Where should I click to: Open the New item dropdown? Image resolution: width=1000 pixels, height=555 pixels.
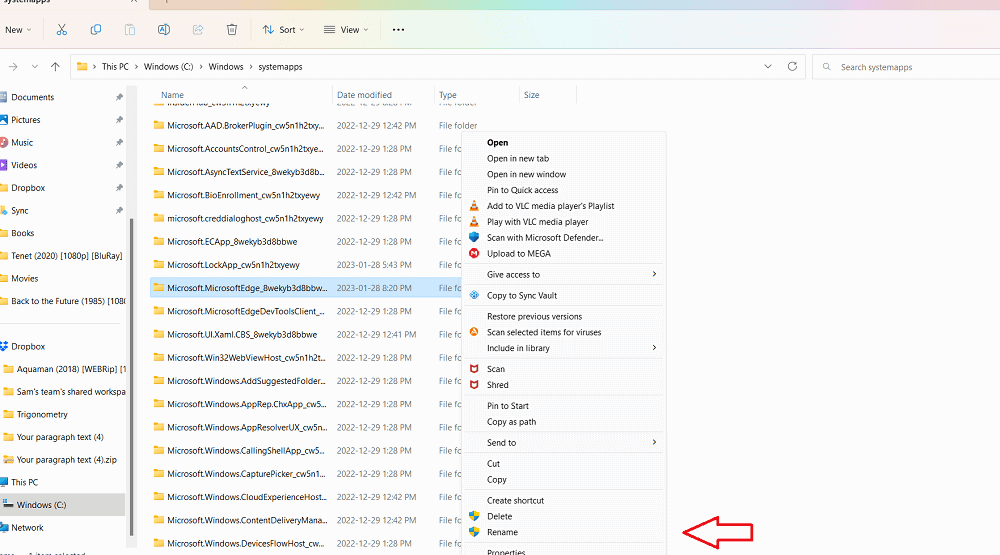click(18, 29)
